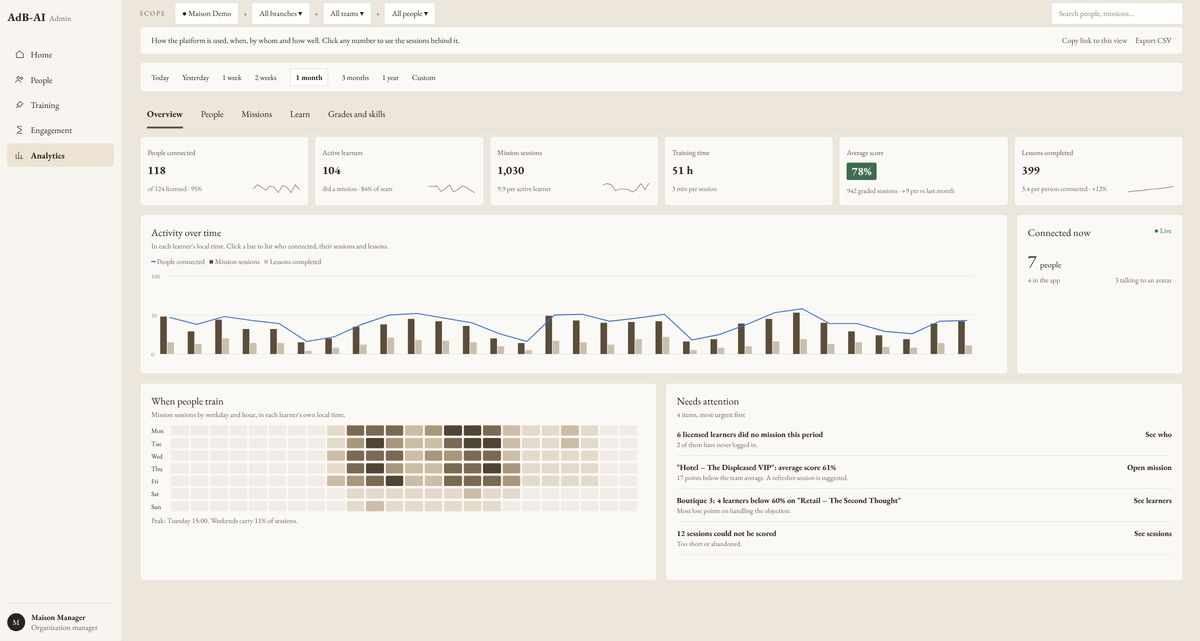
Task: Click 12 sessions could not be scored
Action: click(726, 534)
